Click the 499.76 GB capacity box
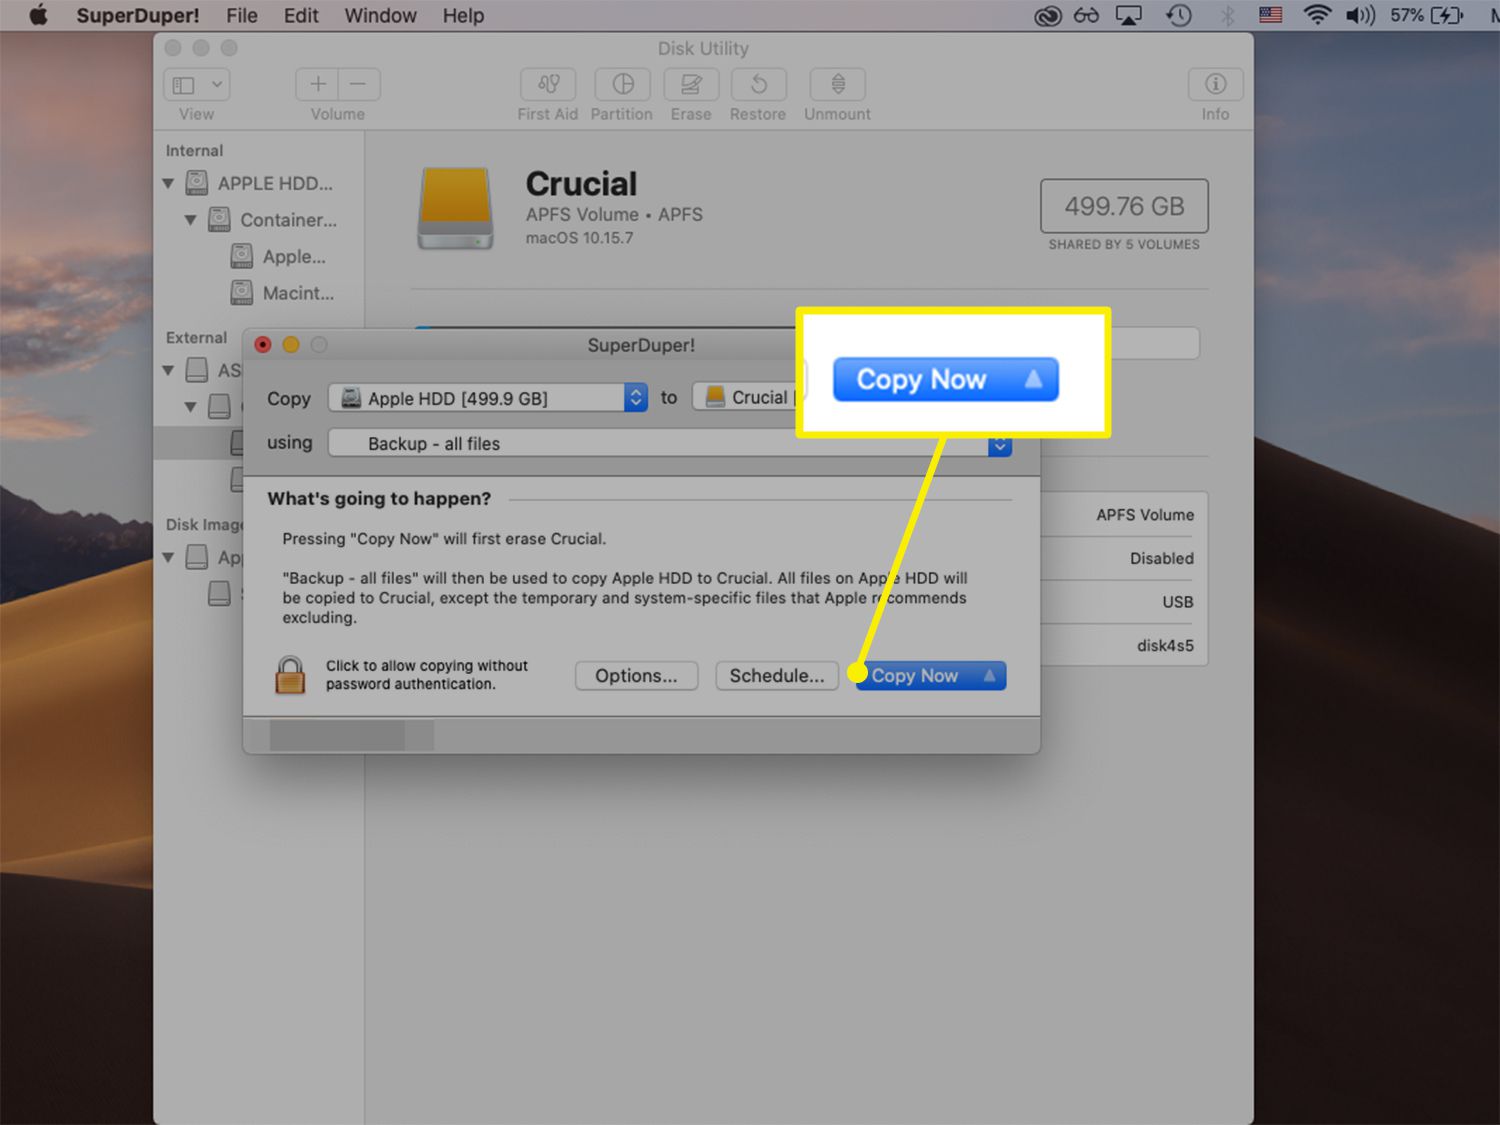The width and height of the screenshot is (1500, 1125). tap(1124, 206)
